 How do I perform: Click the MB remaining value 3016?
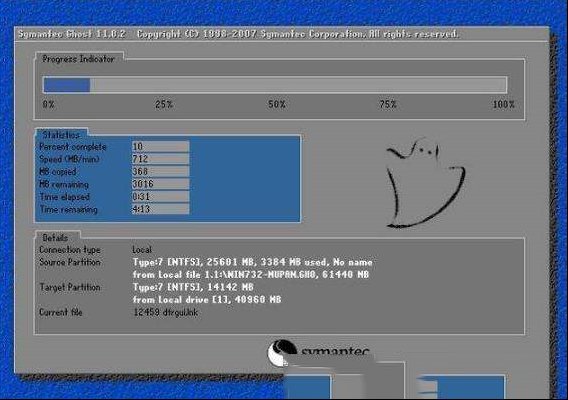click(x=160, y=184)
